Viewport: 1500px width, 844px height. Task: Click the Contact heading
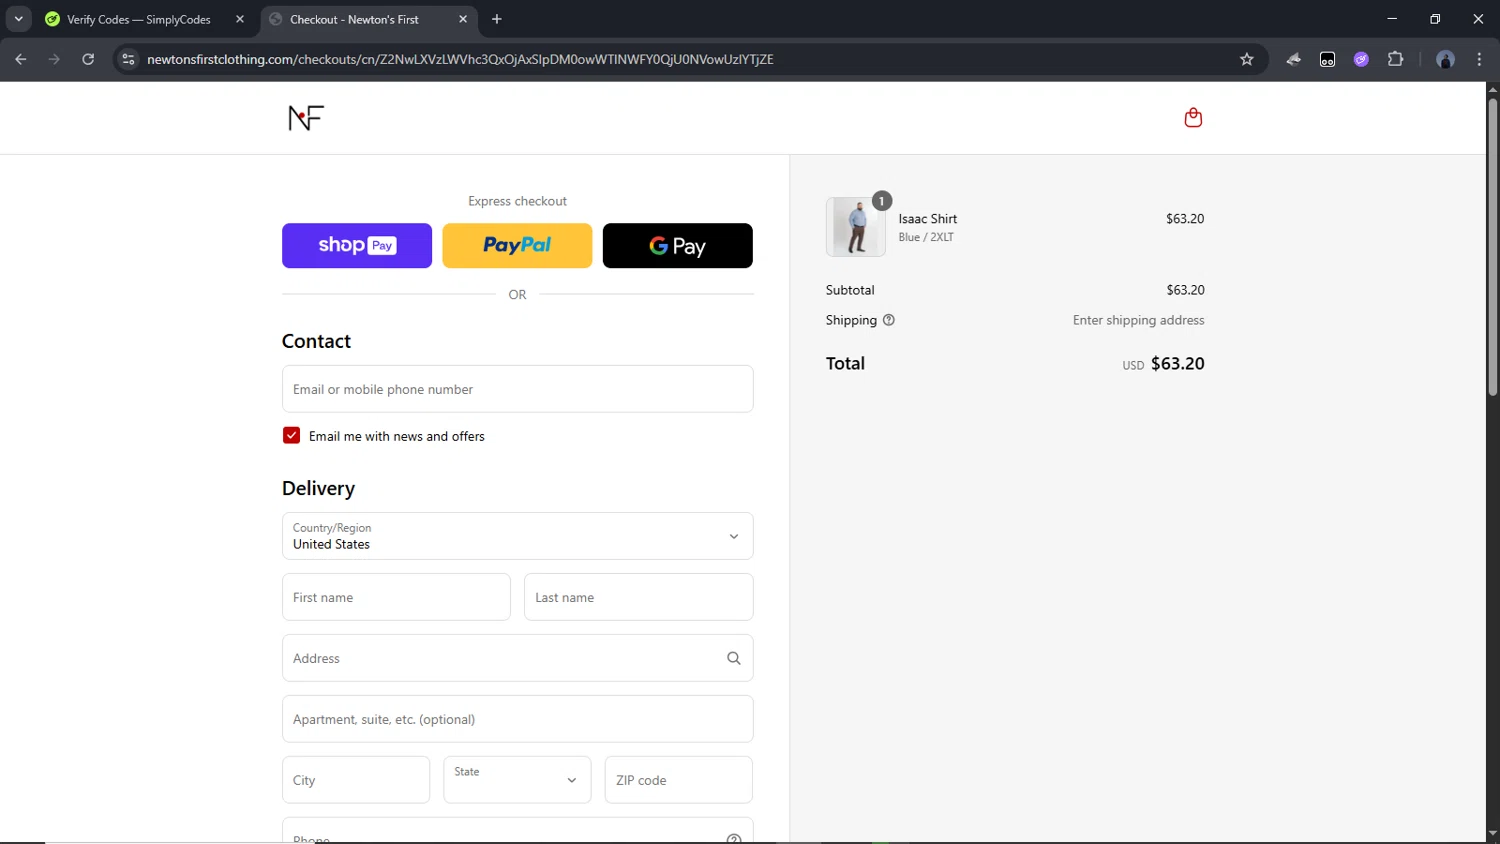tap(316, 341)
